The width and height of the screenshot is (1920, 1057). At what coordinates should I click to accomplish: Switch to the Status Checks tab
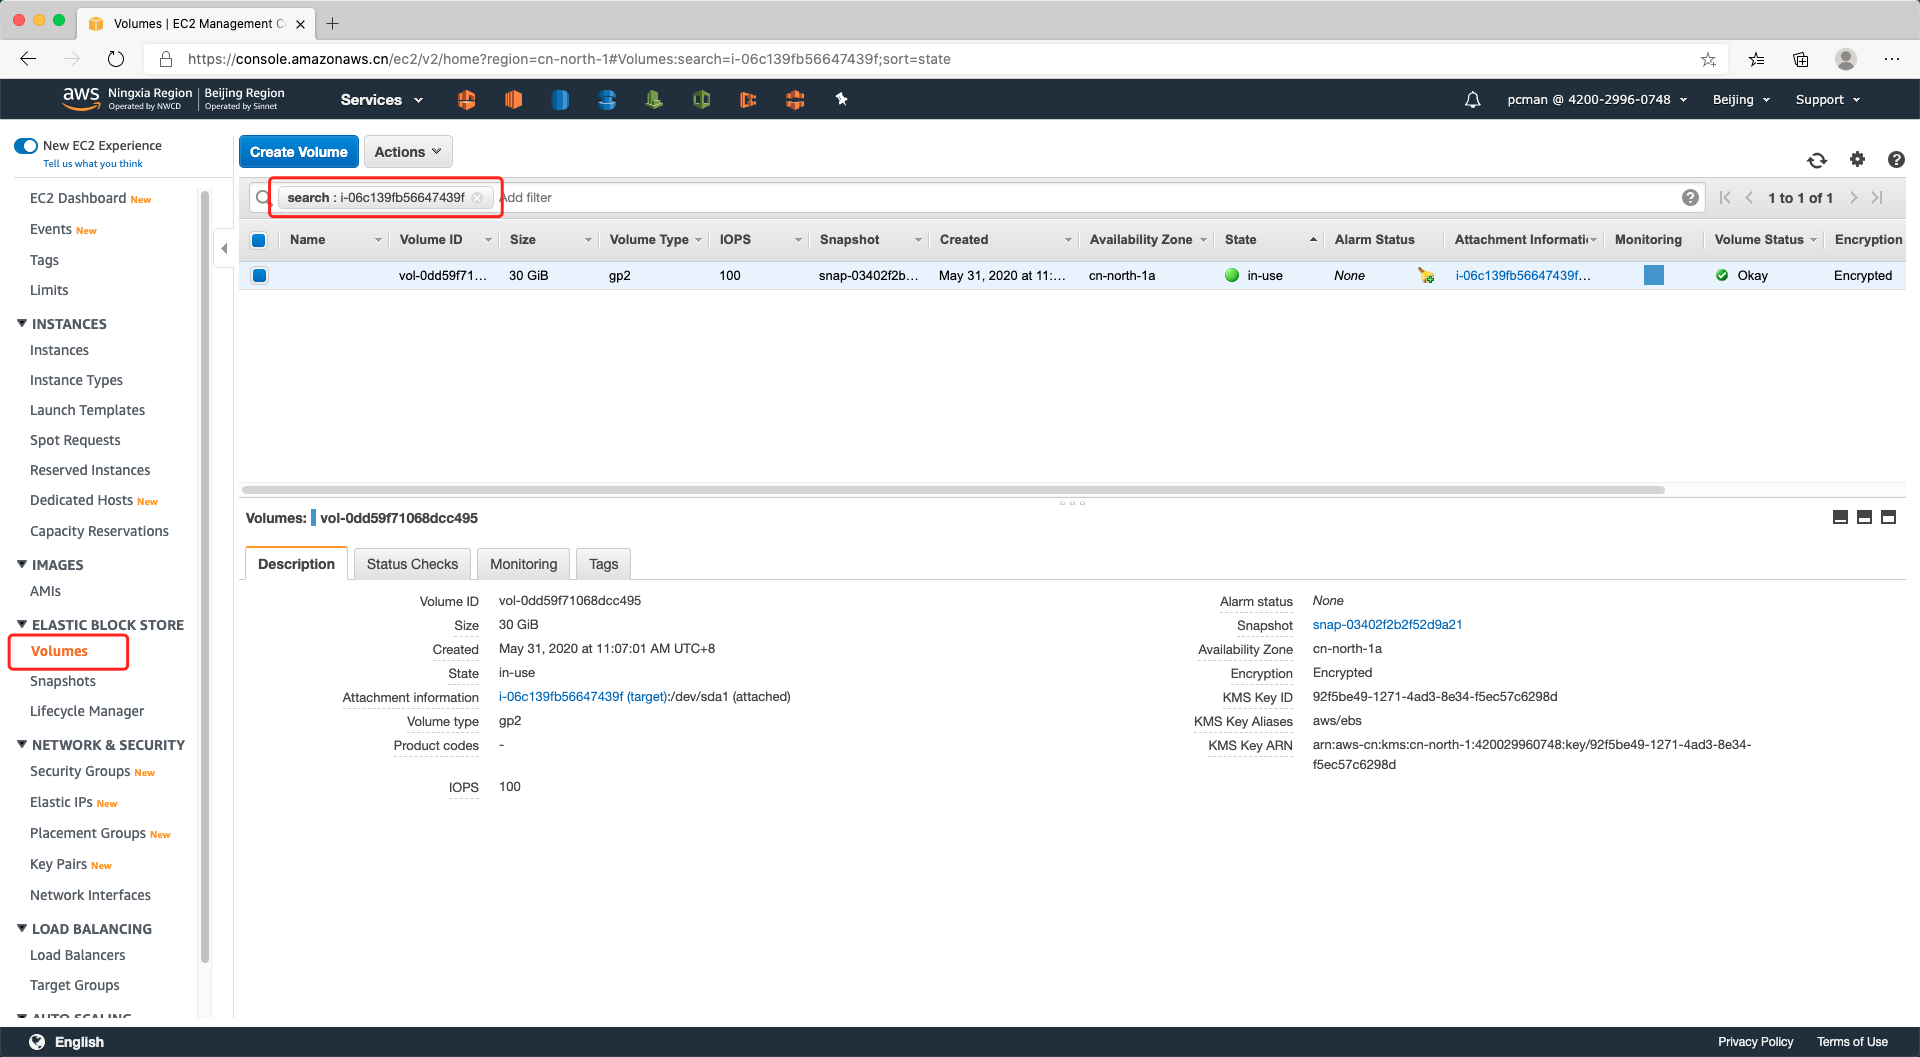(412, 564)
